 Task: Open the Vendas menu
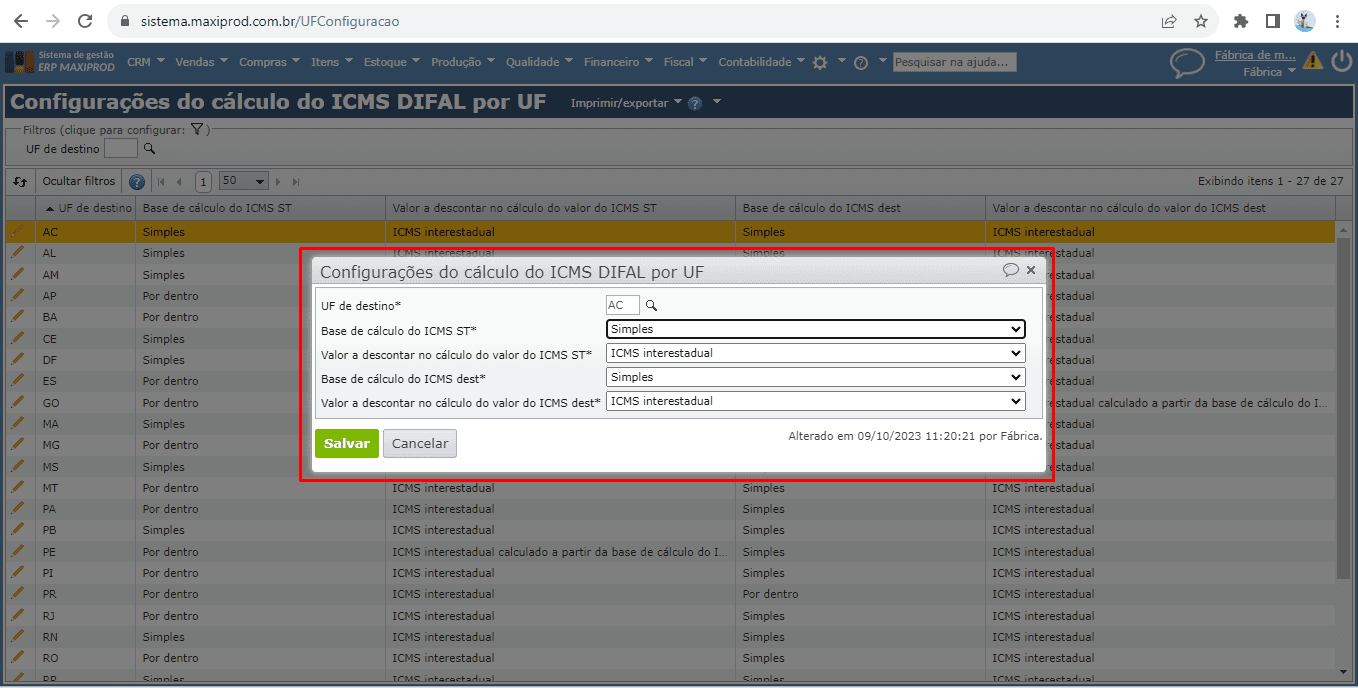200,62
